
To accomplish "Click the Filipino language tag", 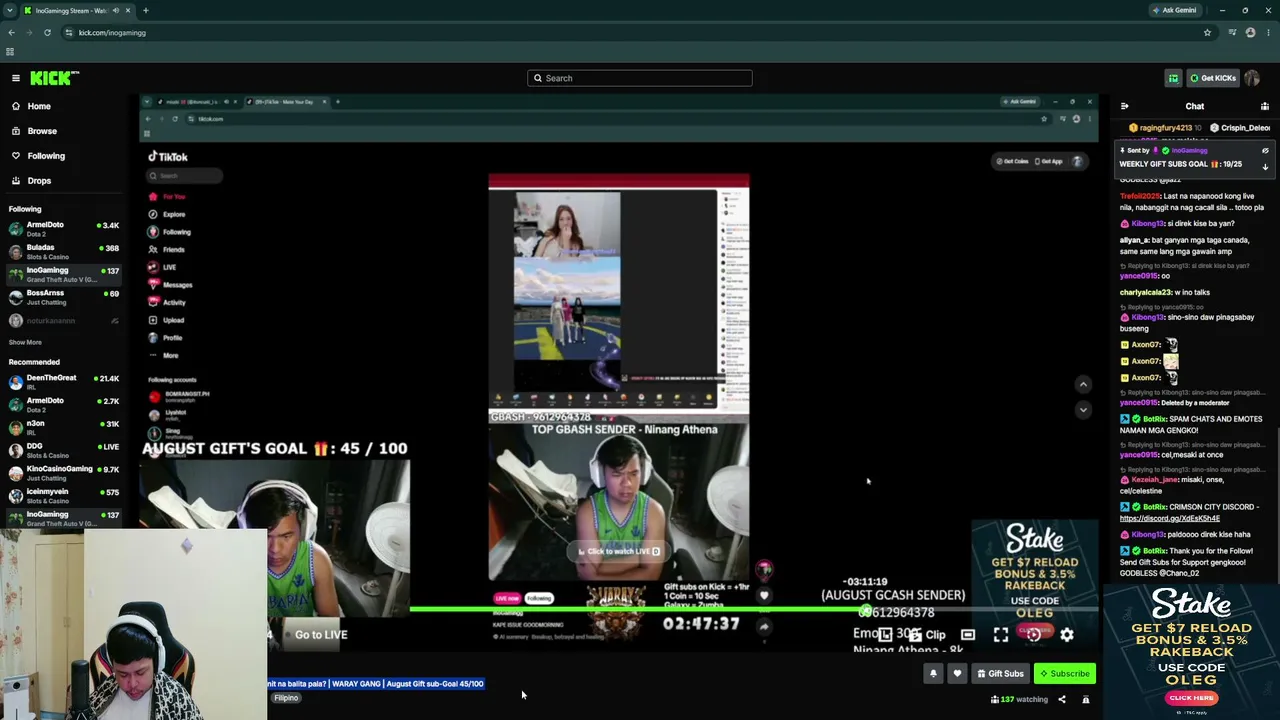I will pos(286,698).
